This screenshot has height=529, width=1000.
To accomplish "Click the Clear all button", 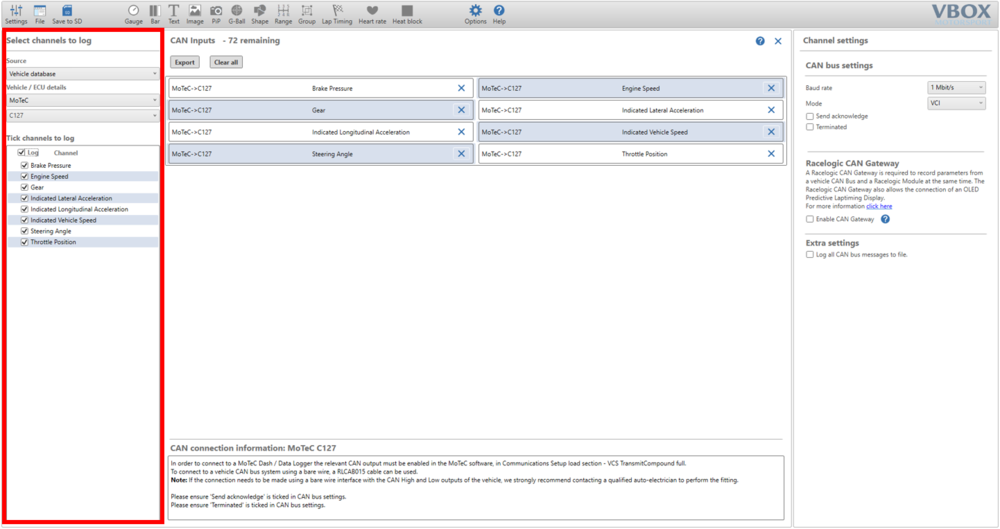I will (226, 62).
